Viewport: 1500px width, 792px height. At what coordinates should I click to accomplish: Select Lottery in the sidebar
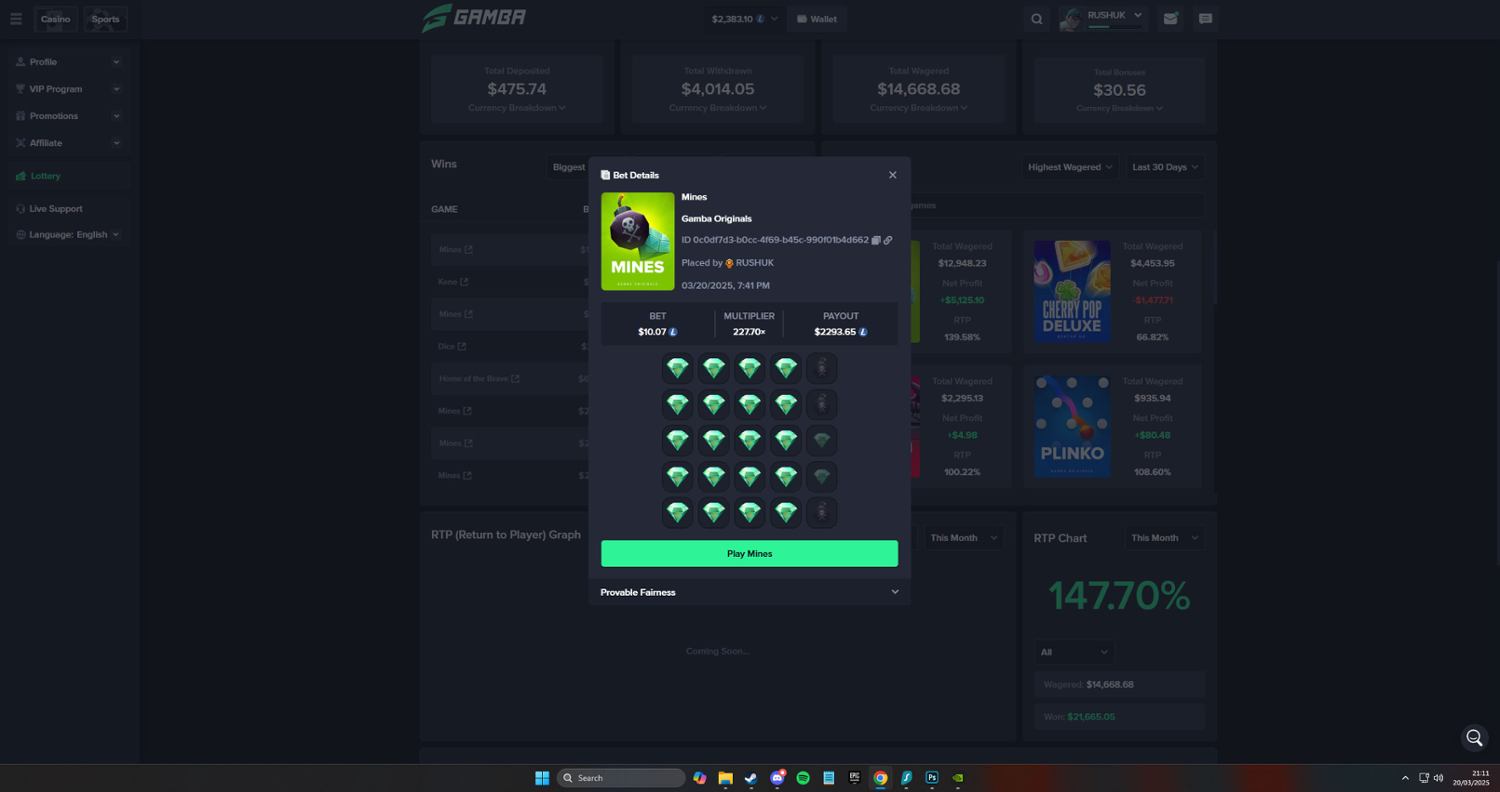(45, 176)
